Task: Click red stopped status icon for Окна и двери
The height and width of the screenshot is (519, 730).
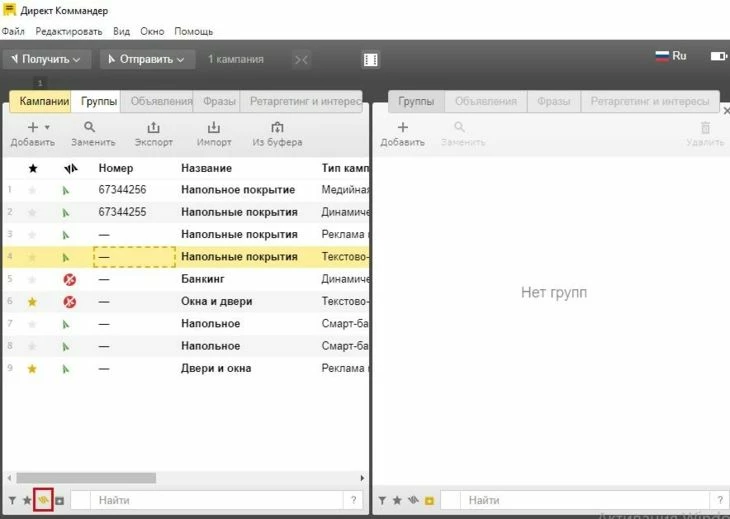Action: point(69,302)
